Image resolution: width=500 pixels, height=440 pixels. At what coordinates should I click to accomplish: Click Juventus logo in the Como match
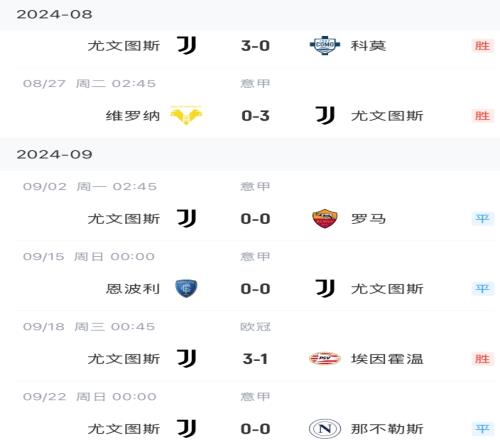pyautogui.click(x=186, y=45)
